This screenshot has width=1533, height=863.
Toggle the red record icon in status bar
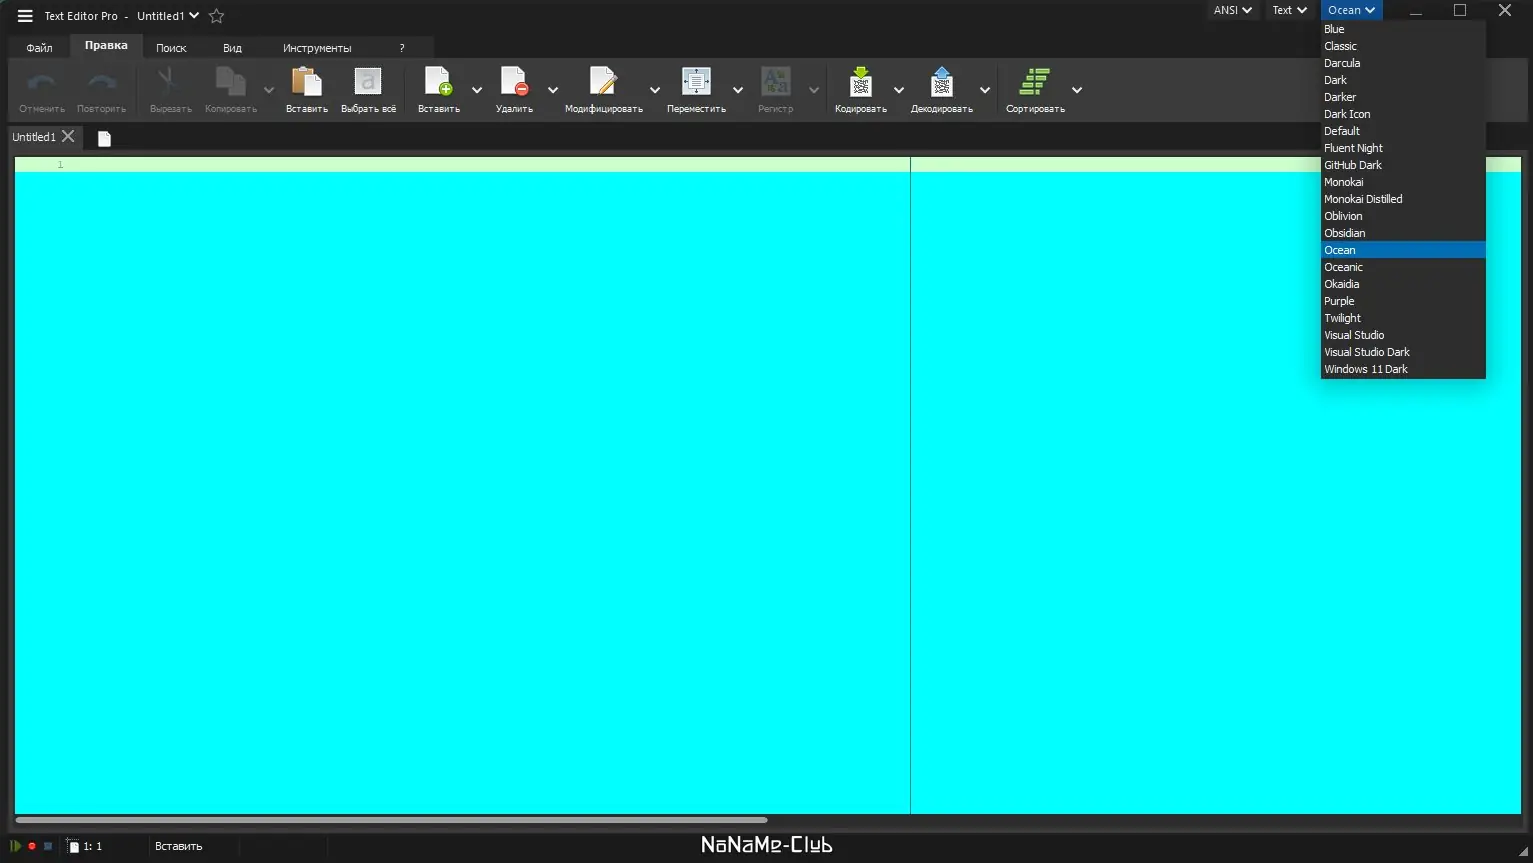pyautogui.click(x=31, y=845)
